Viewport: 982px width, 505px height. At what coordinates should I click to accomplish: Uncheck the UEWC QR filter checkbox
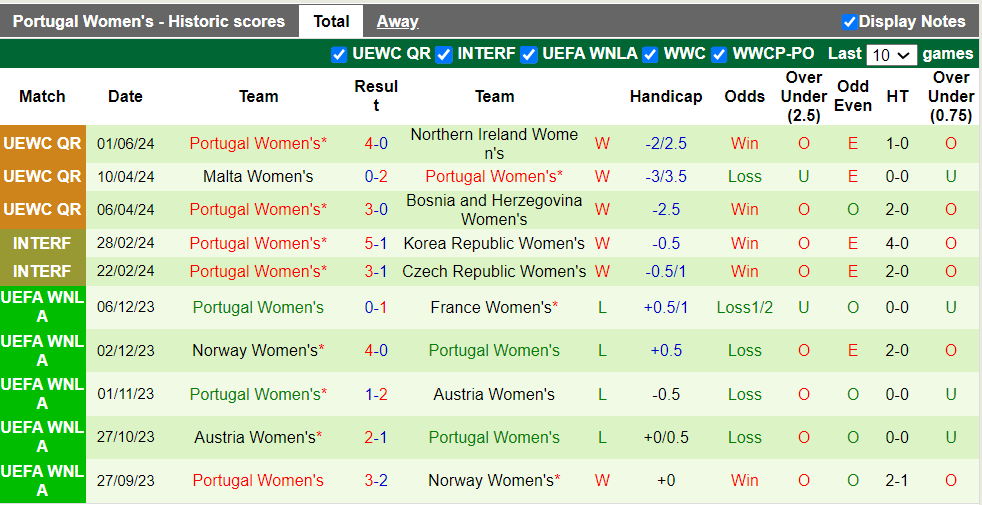pos(339,55)
